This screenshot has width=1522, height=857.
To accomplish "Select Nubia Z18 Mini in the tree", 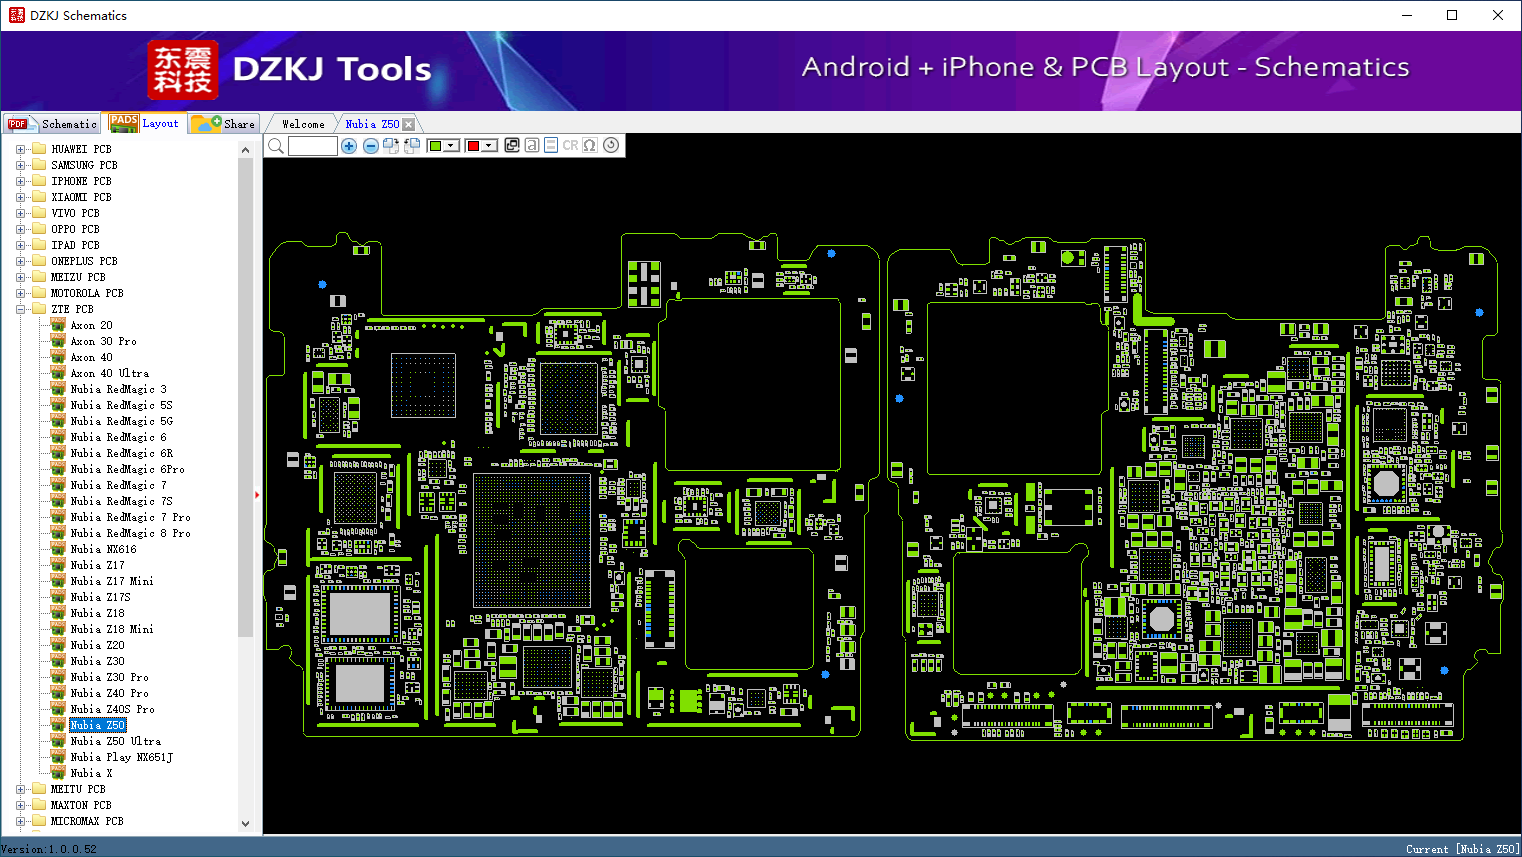I will click(112, 629).
